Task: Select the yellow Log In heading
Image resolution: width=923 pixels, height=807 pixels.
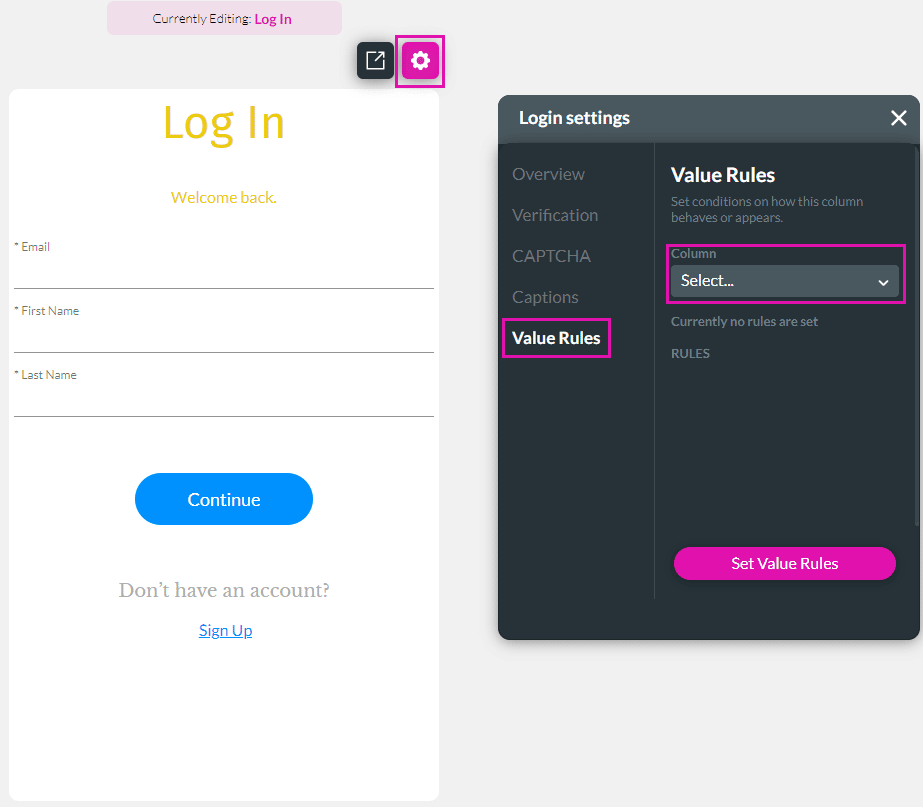Action: pos(224,123)
